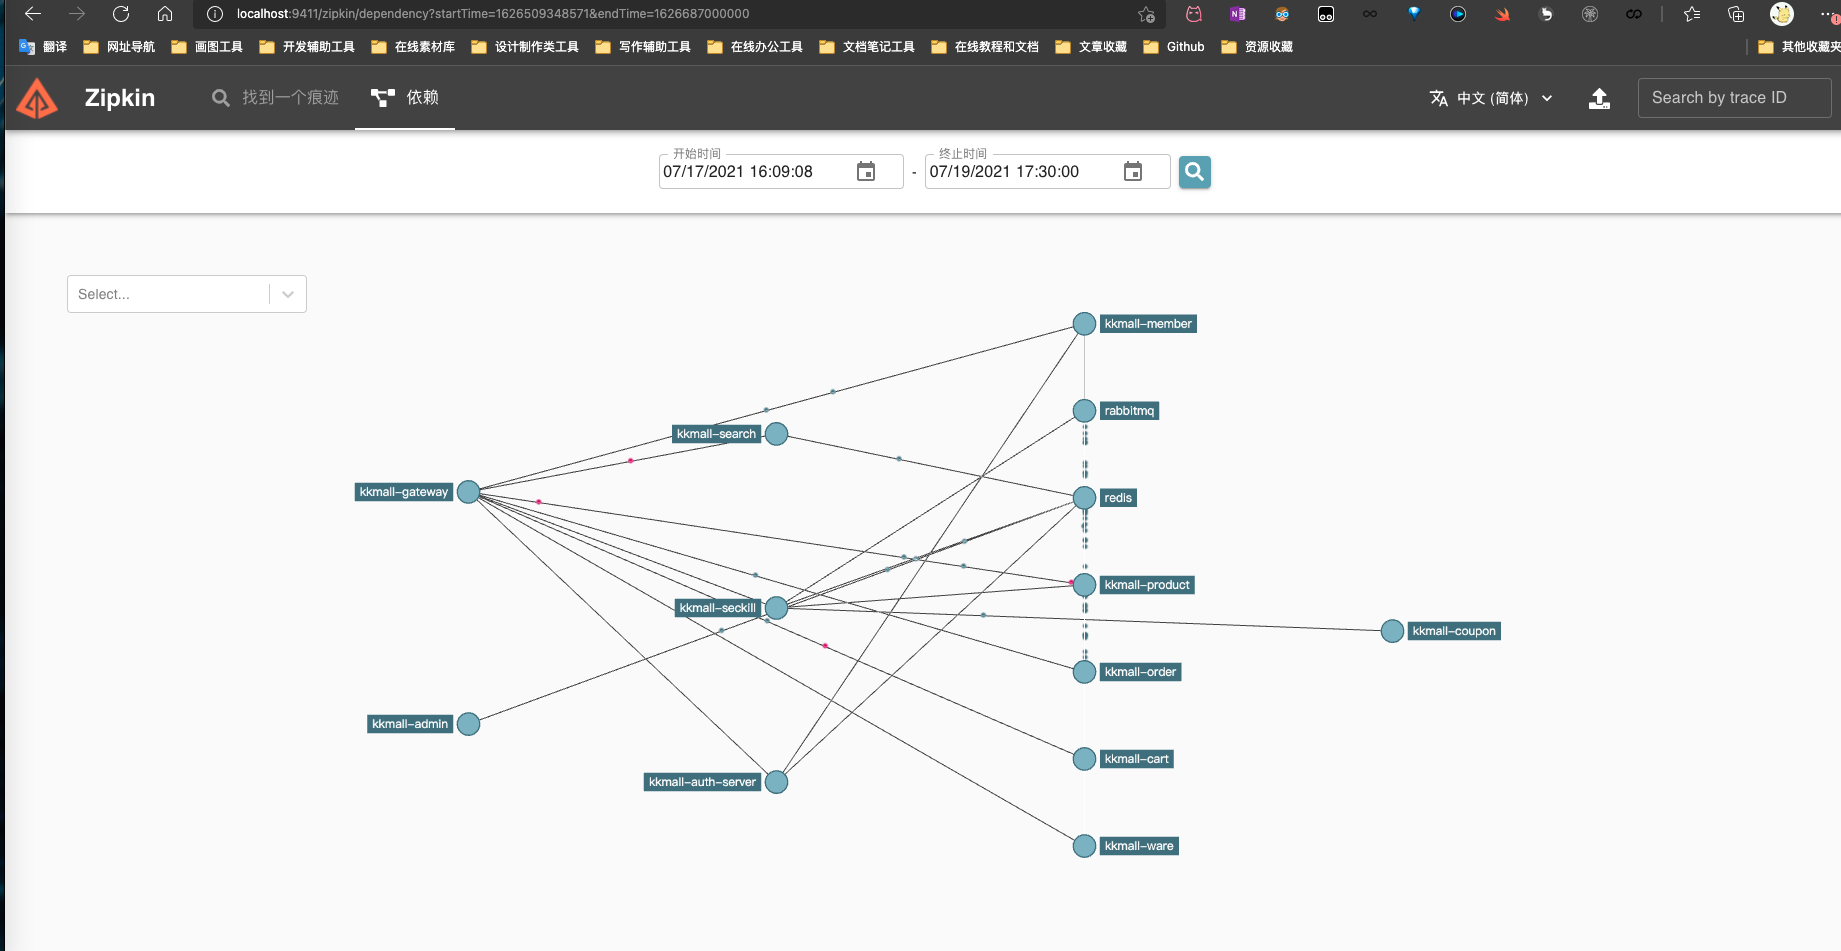The image size is (1841, 951).
Task: Click the kkmall-product label
Action: 1147,585
